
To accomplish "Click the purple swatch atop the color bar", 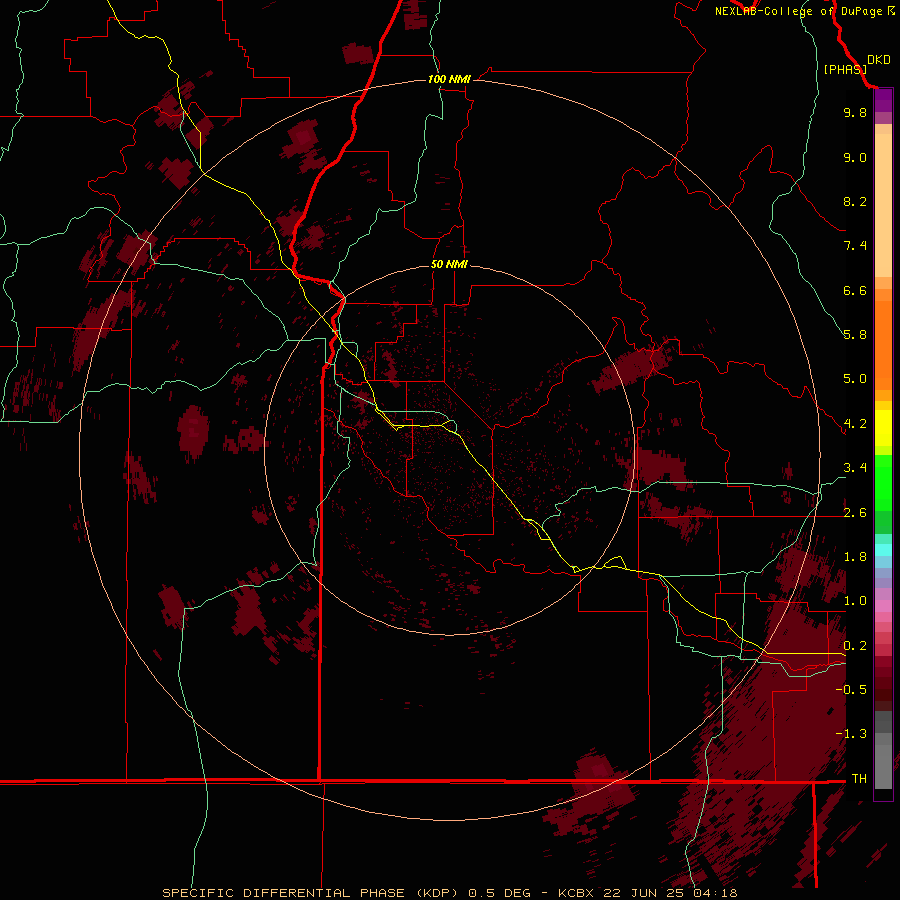I will point(883,100).
